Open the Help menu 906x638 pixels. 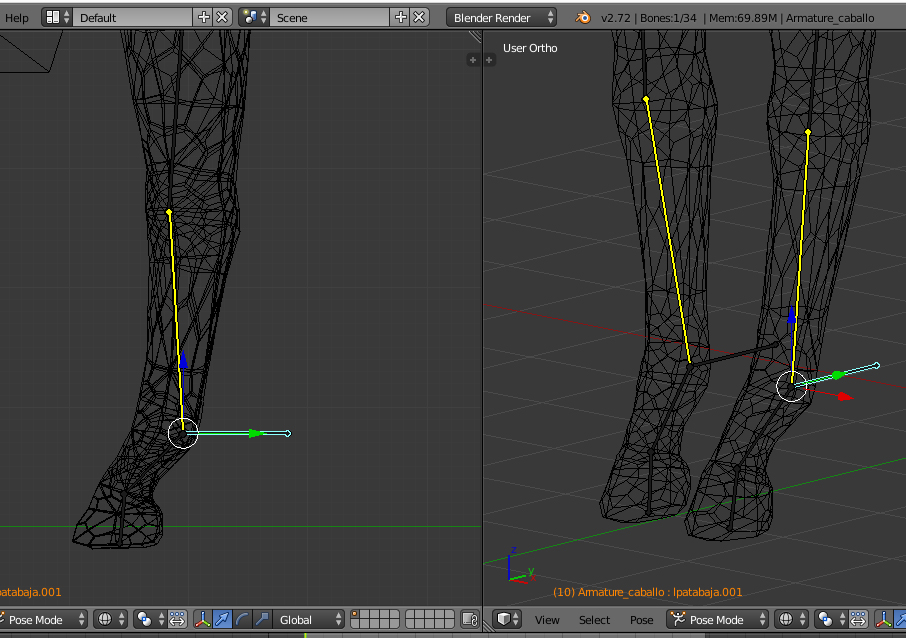click(x=17, y=18)
